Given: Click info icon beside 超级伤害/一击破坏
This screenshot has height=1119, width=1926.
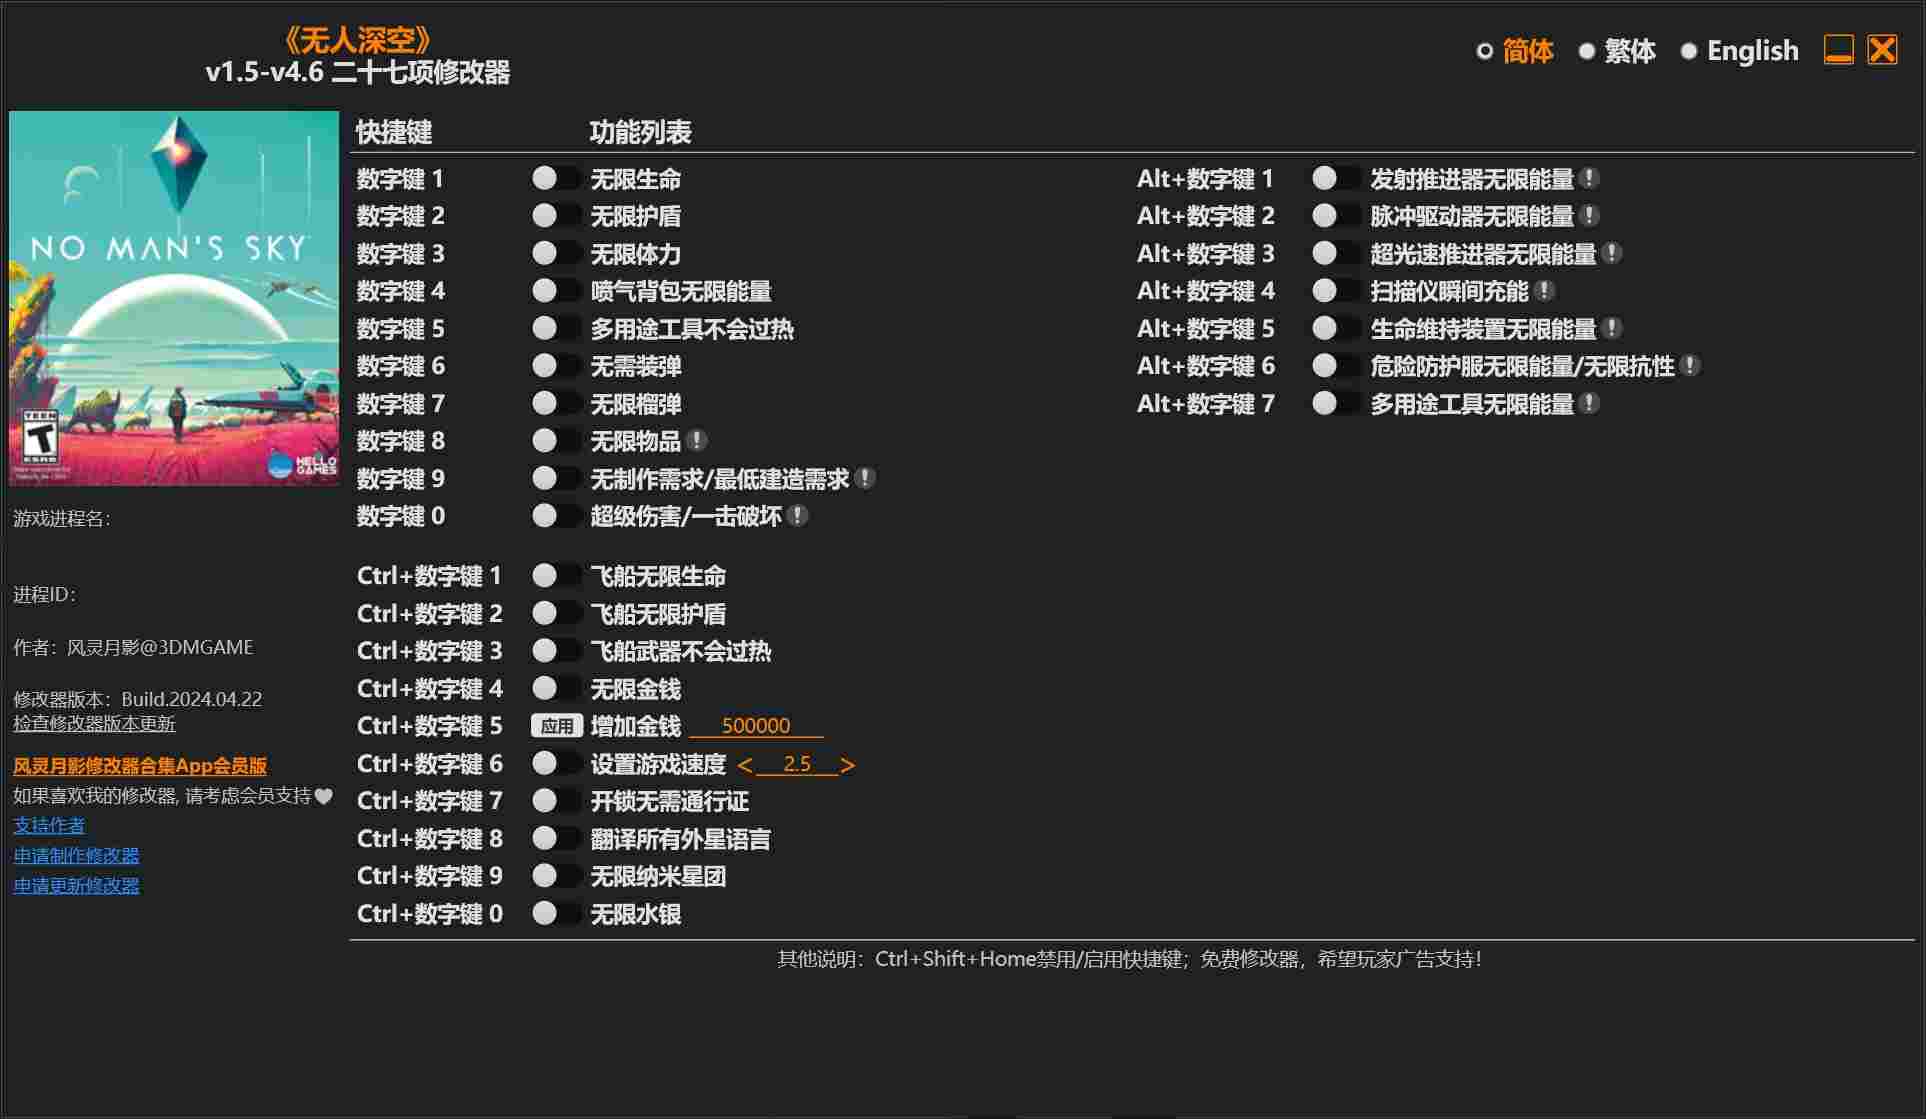Looking at the screenshot, I should 797,516.
